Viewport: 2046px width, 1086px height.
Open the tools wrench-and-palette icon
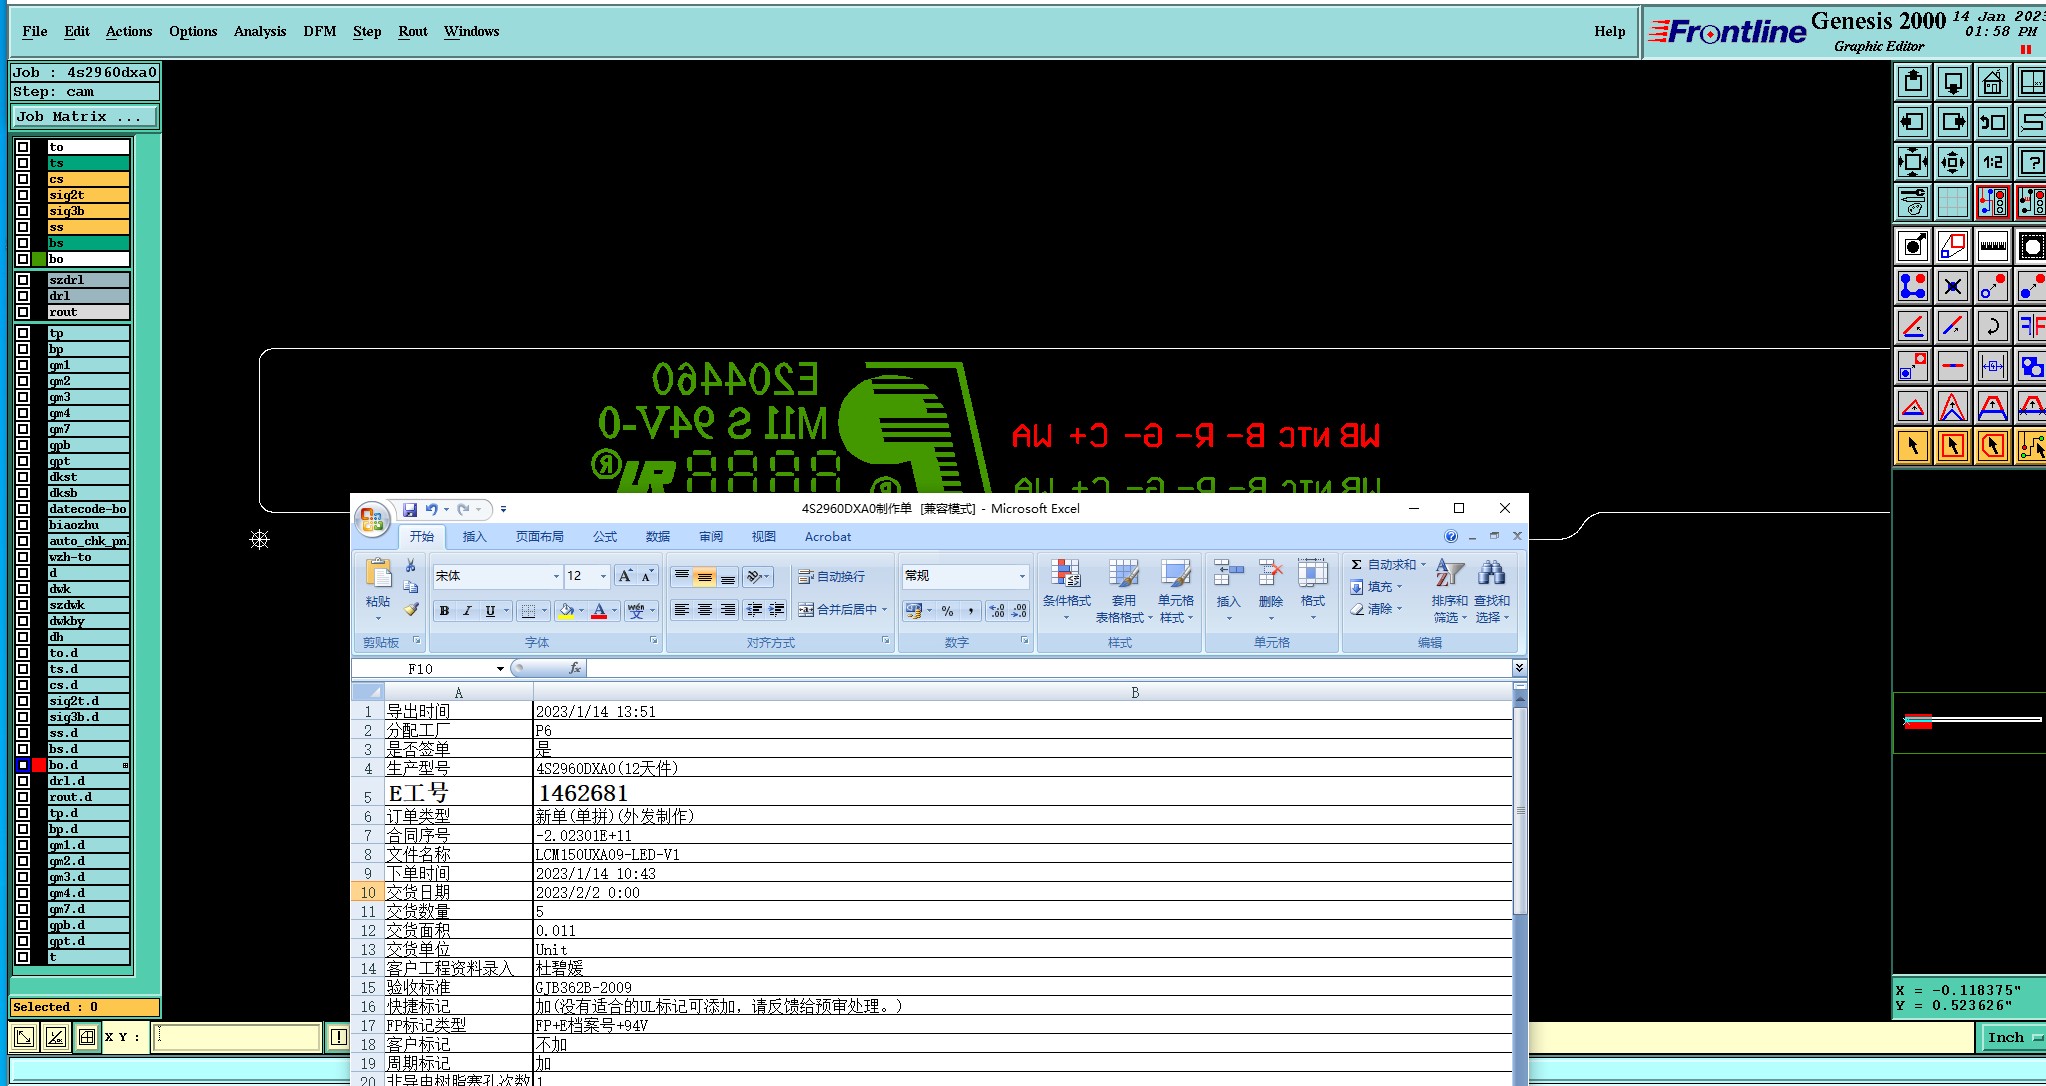pyautogui.click(x=1913, y=202)
